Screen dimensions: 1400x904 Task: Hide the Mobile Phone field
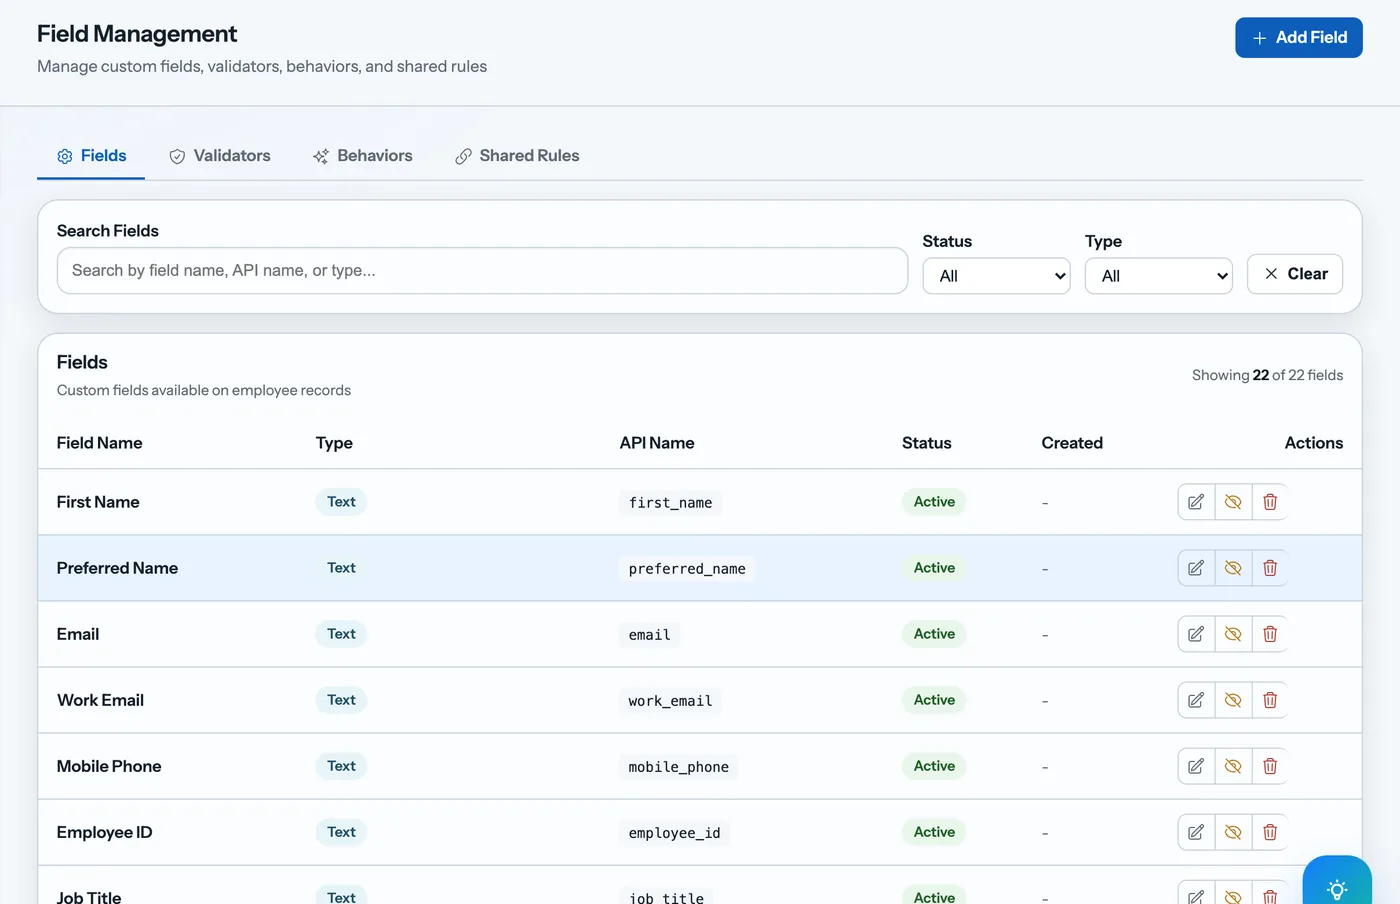click(1233, 766)
